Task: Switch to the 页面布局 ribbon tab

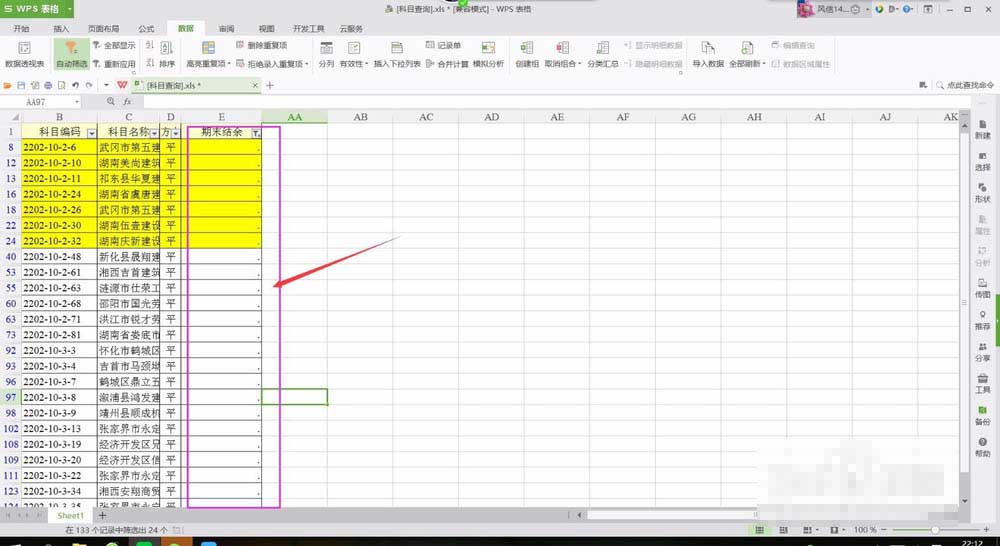Action: (x=103, y=29)
